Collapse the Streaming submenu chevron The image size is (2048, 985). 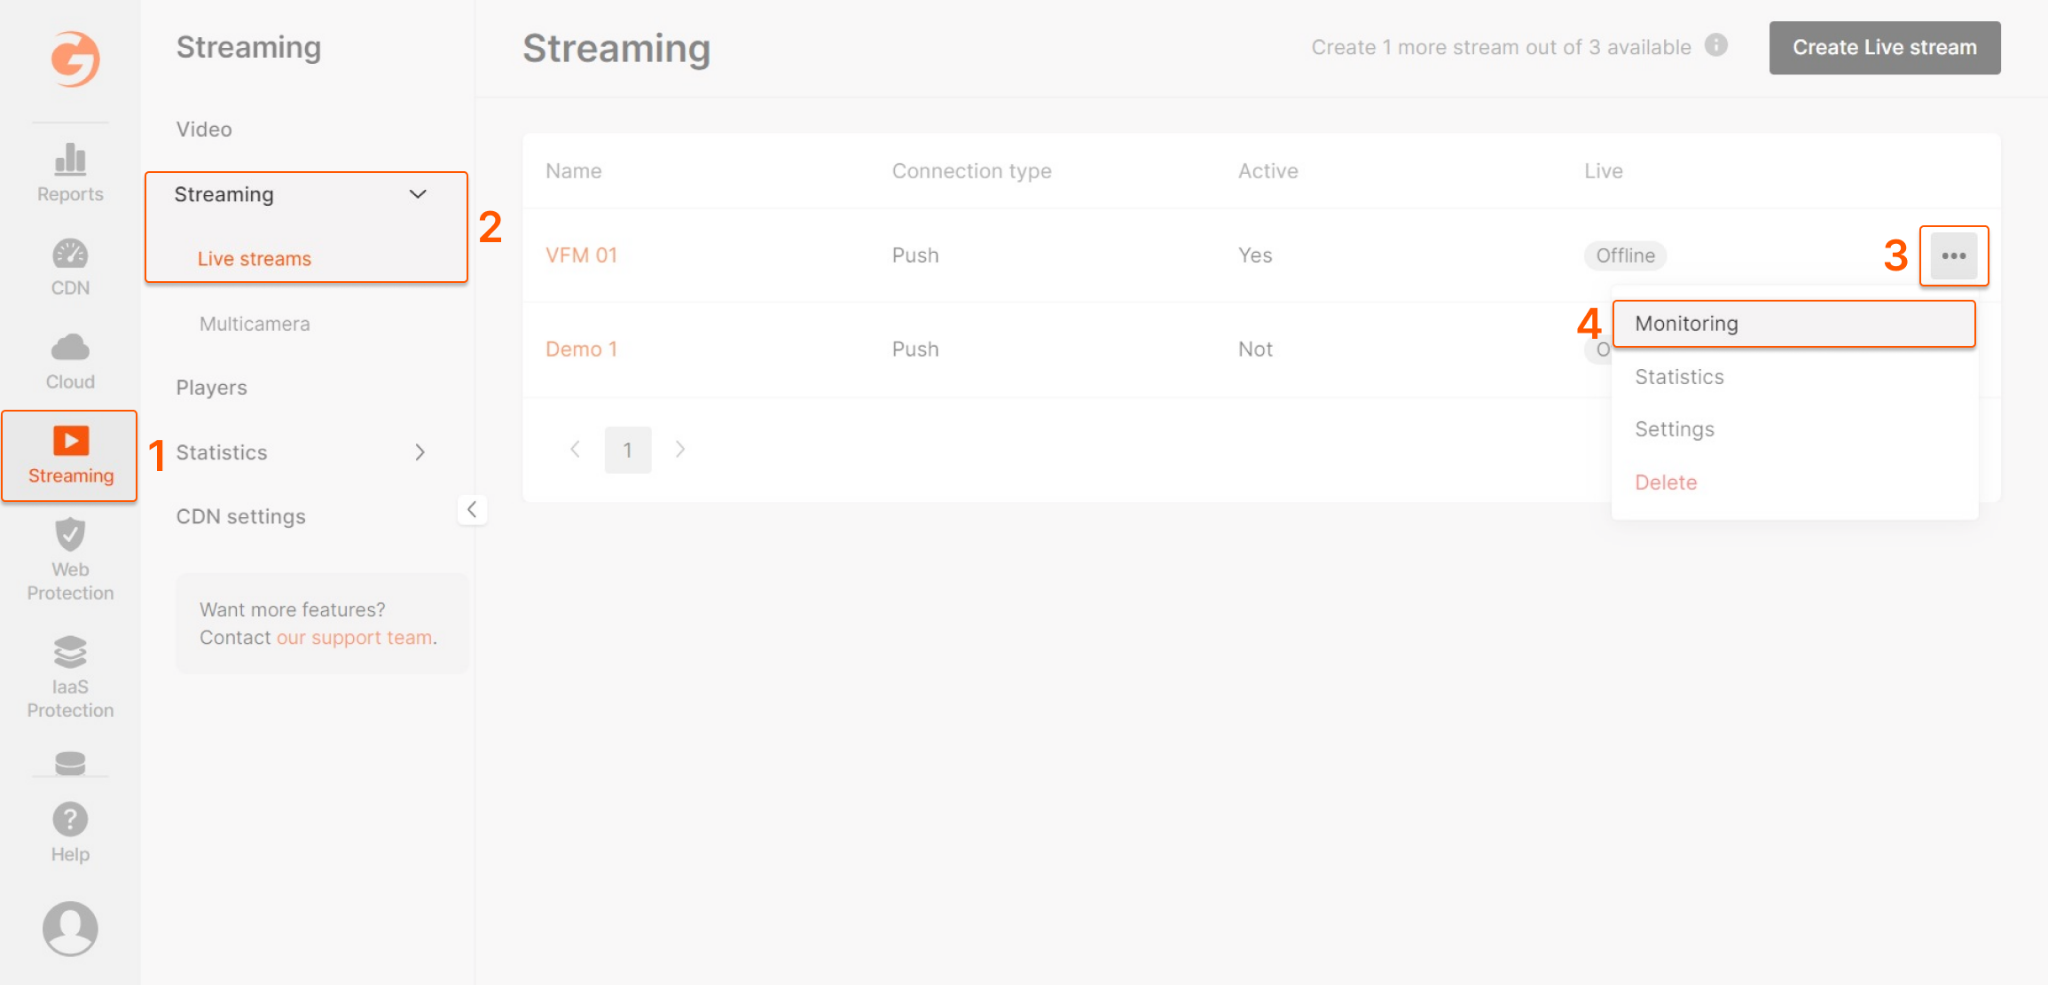pyautogui.click(x=418, y=194)
